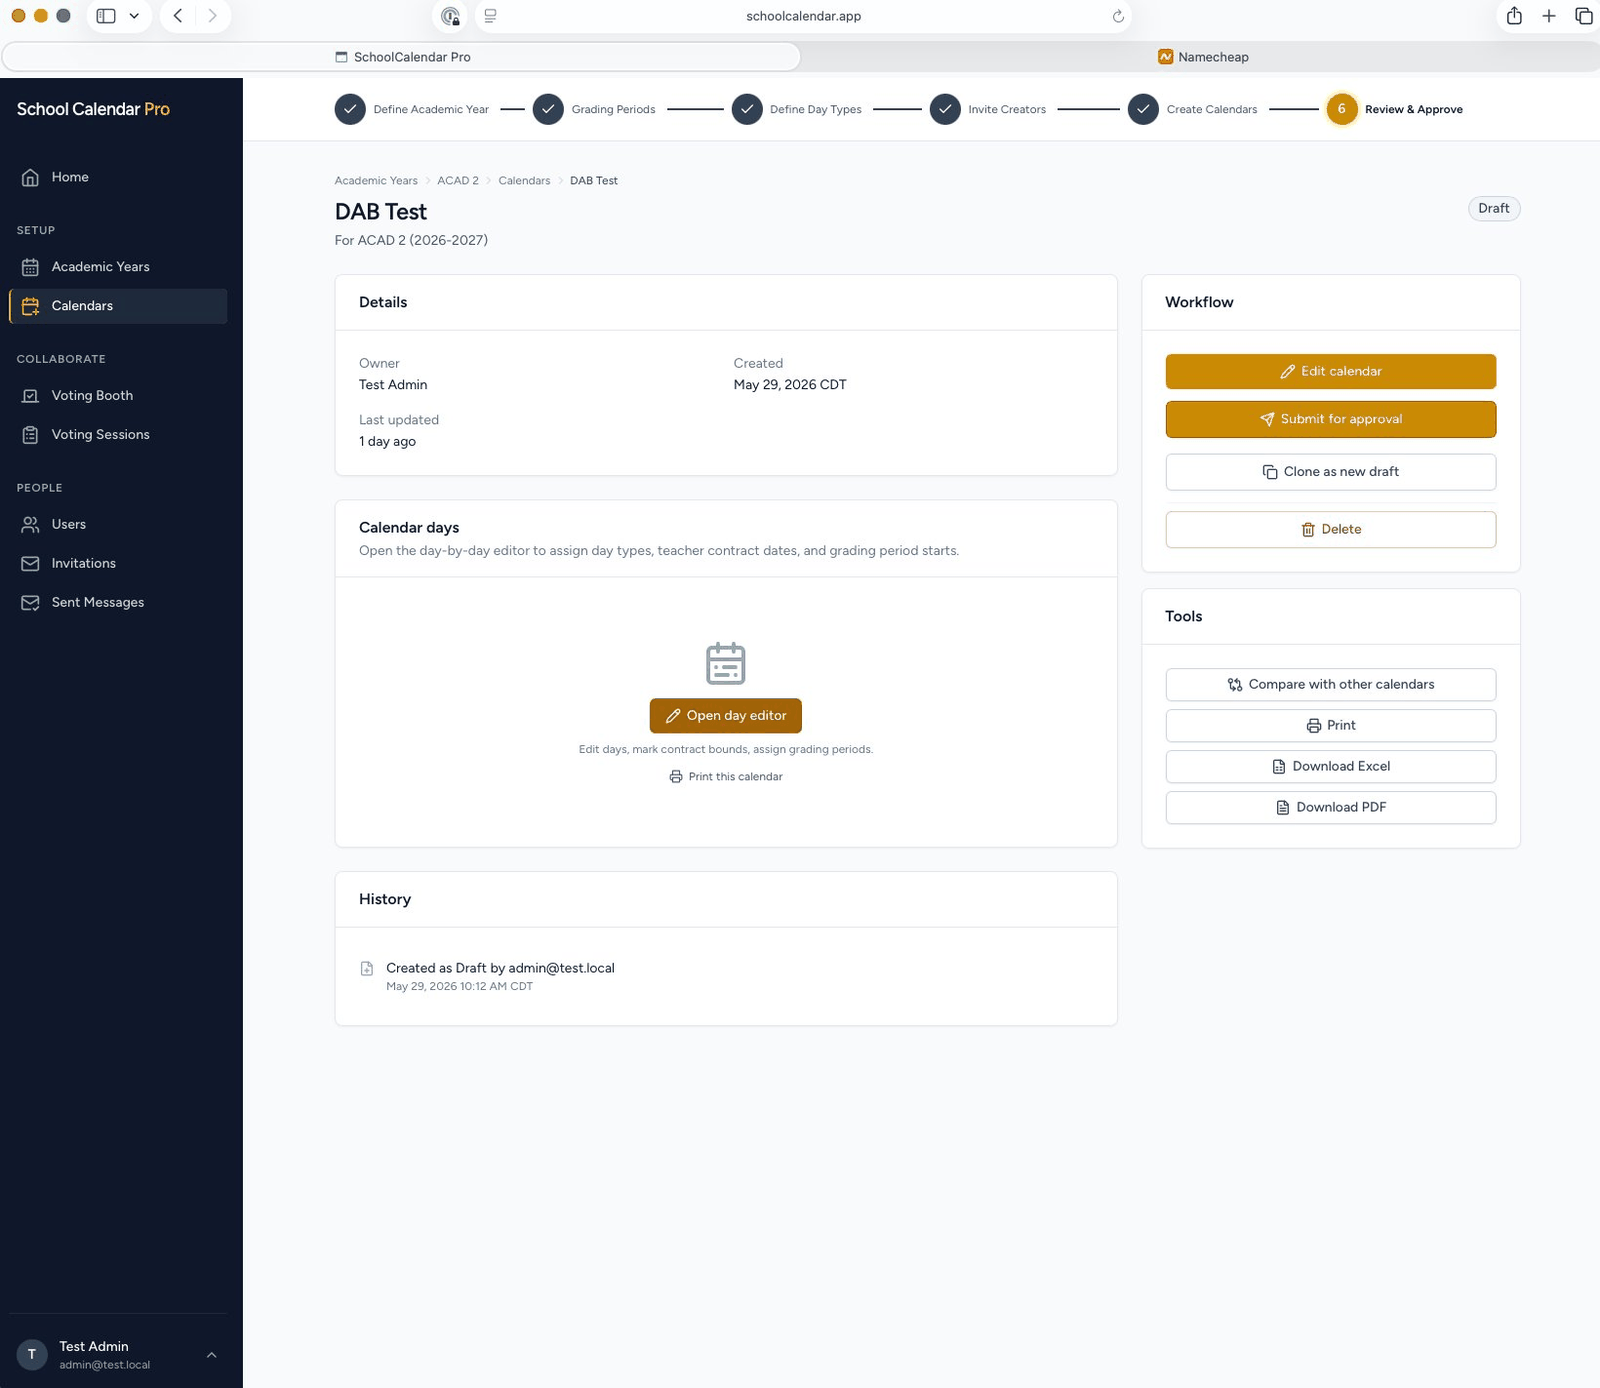Click Submit for approval
1600x1388 pixels.
[x=1330, y=419]
